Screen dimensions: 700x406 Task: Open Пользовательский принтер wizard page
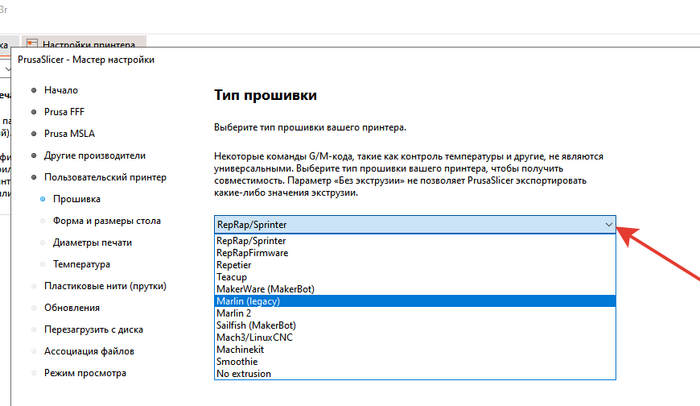click(x=105, y=177)
